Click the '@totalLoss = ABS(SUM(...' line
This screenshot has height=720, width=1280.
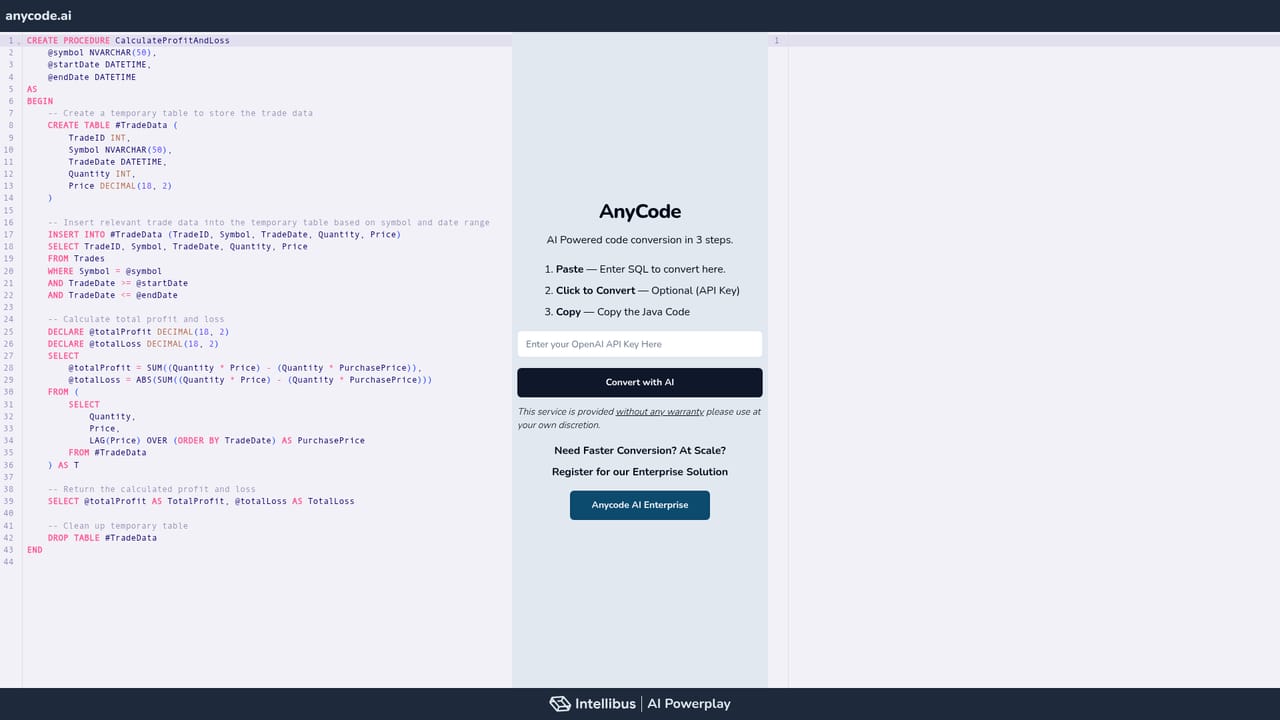click(250, 380)
